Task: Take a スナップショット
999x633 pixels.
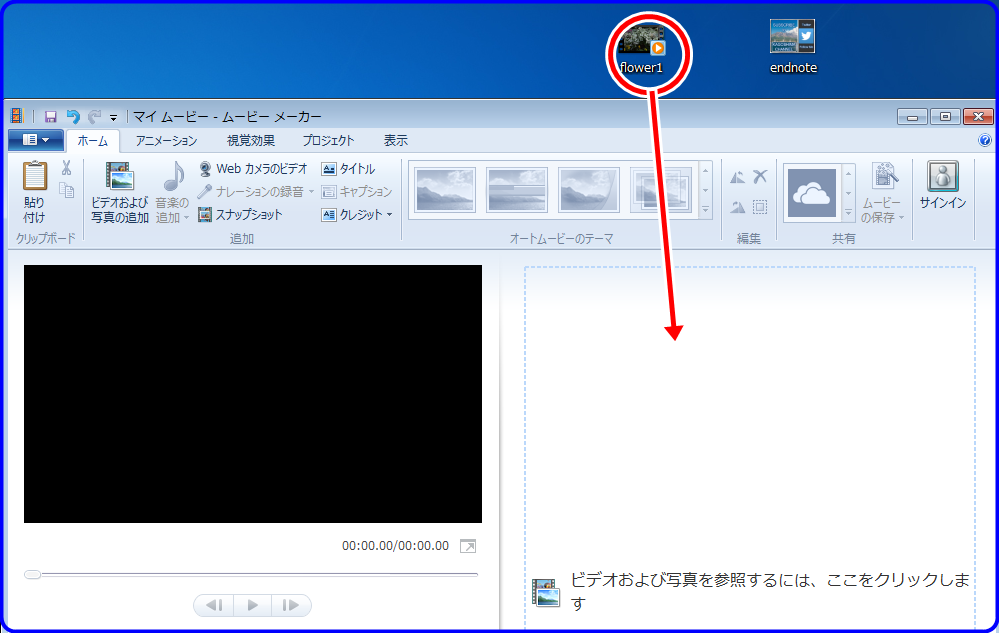Action: tap(240, 215)
